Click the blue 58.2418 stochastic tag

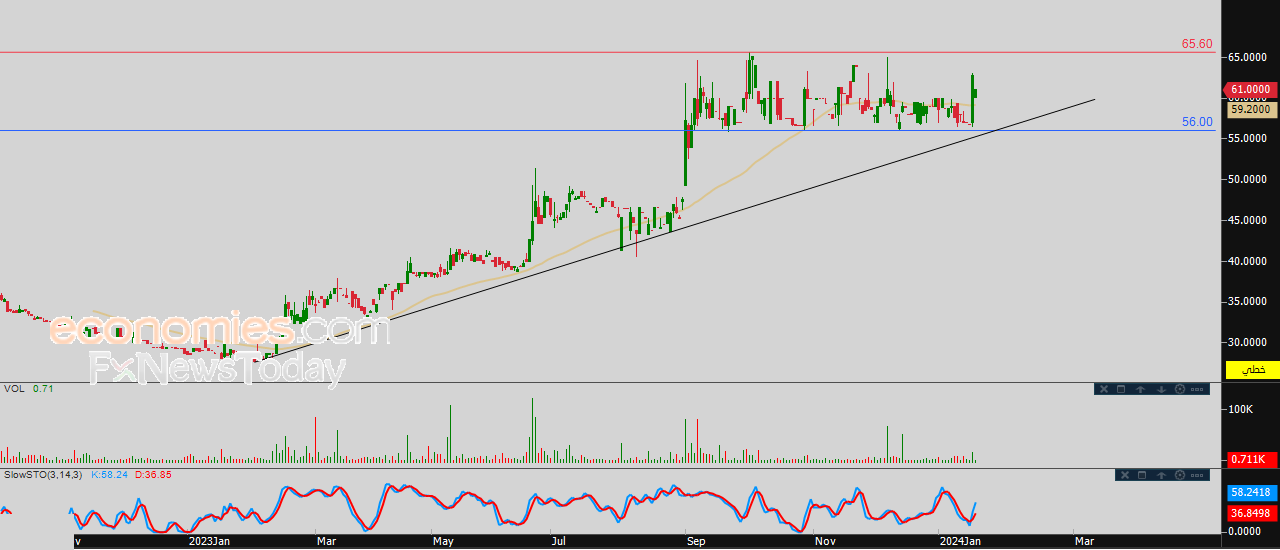pyautogui.click(x=1251, y=493)
